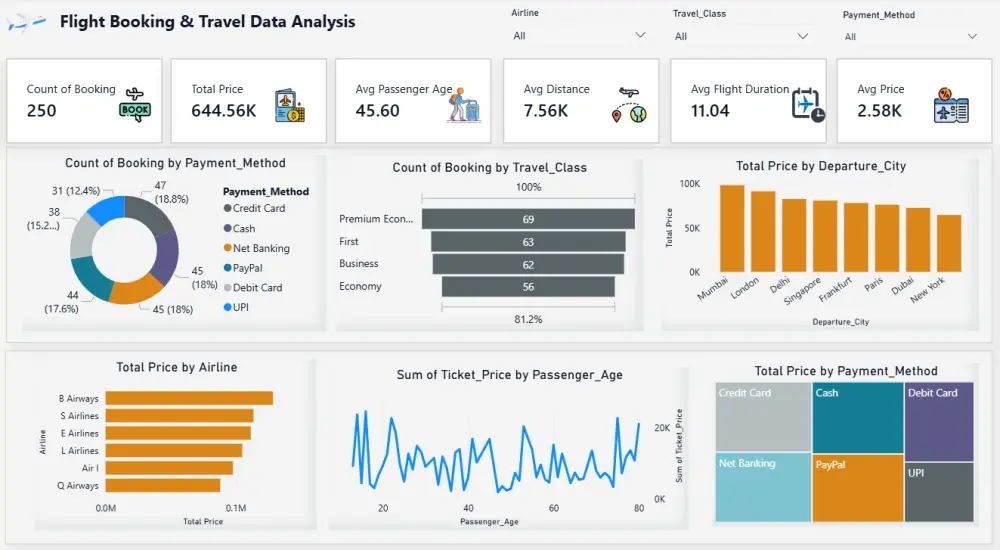Select the PayPal legend entry
Image resolution: width=1000 pixels, height=550 pixels.
(243, 268)
